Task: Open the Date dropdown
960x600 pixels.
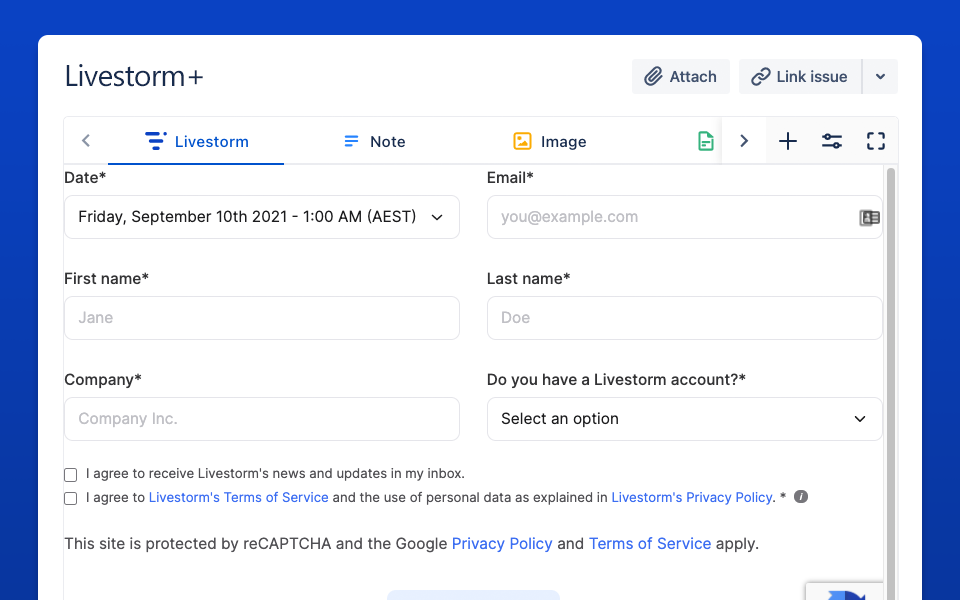Action: click(262, 217)
